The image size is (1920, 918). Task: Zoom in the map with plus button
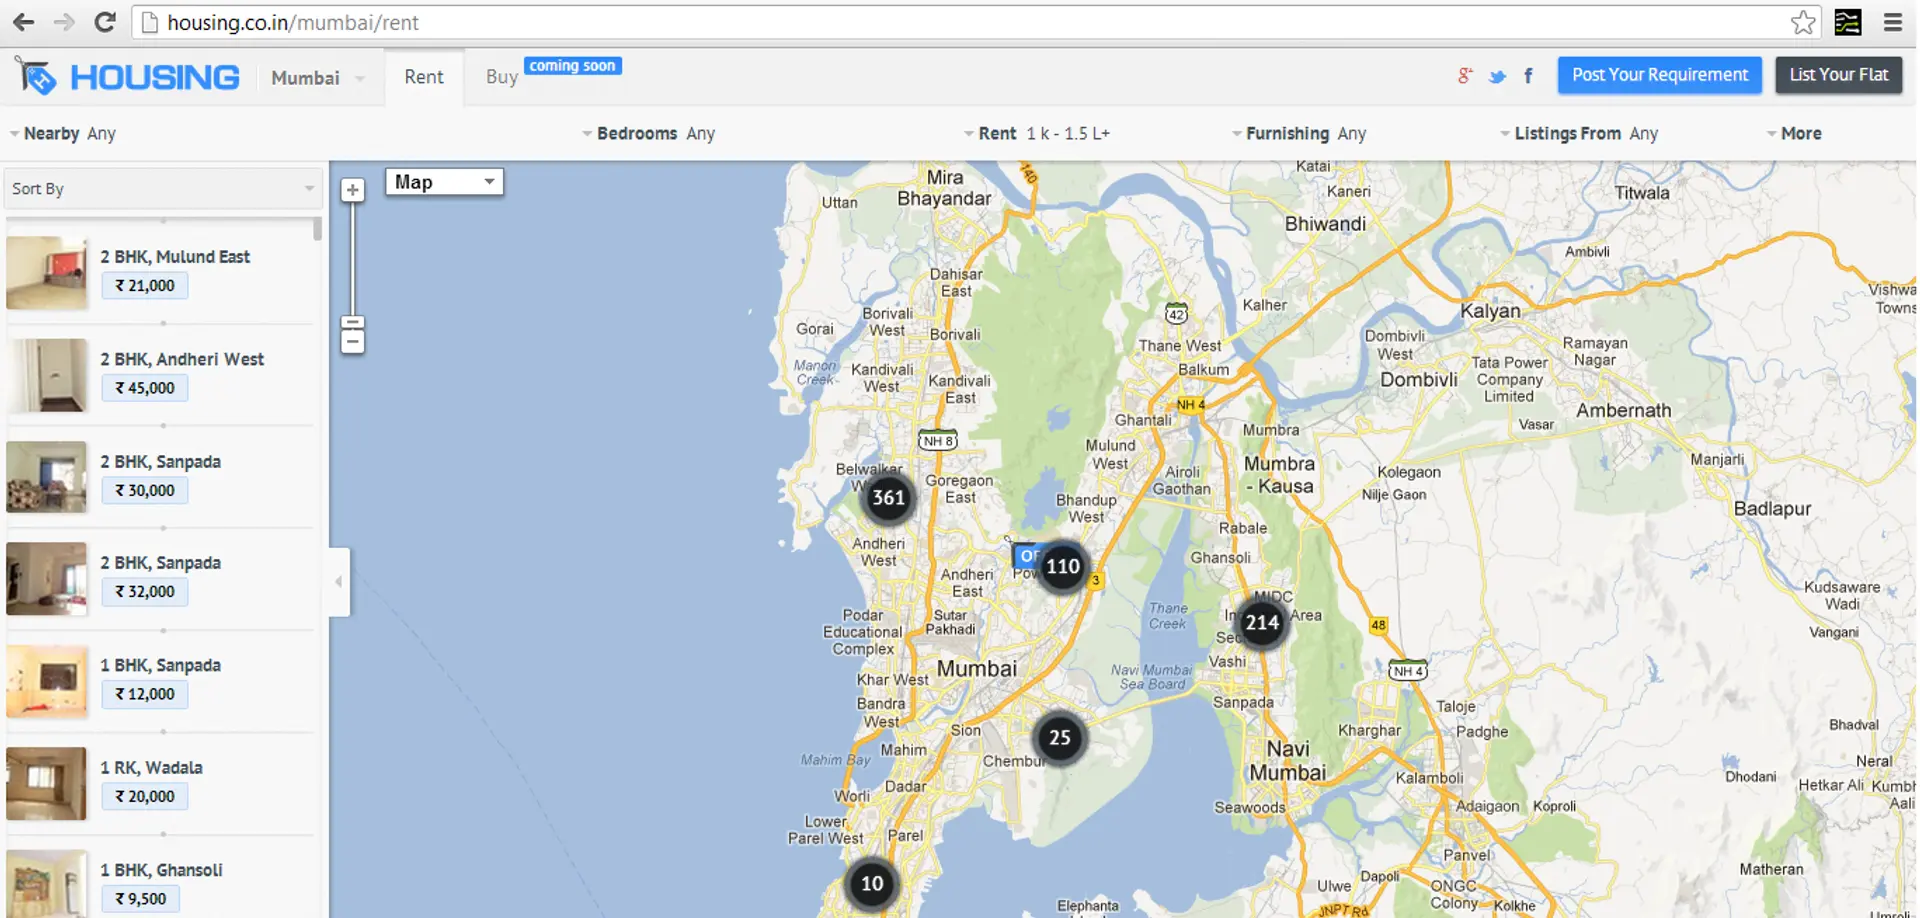pyautogui.click(x=352, y=190)
